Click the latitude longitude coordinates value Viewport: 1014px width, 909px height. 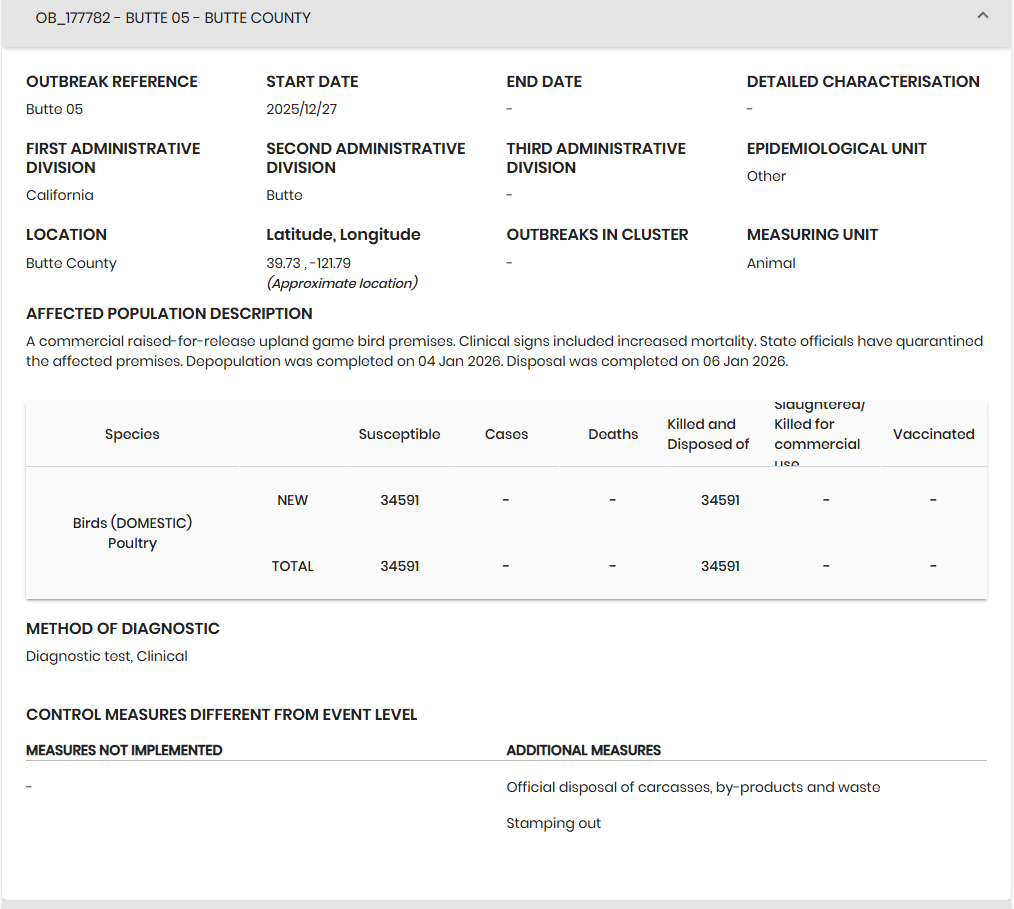point(308,263)
